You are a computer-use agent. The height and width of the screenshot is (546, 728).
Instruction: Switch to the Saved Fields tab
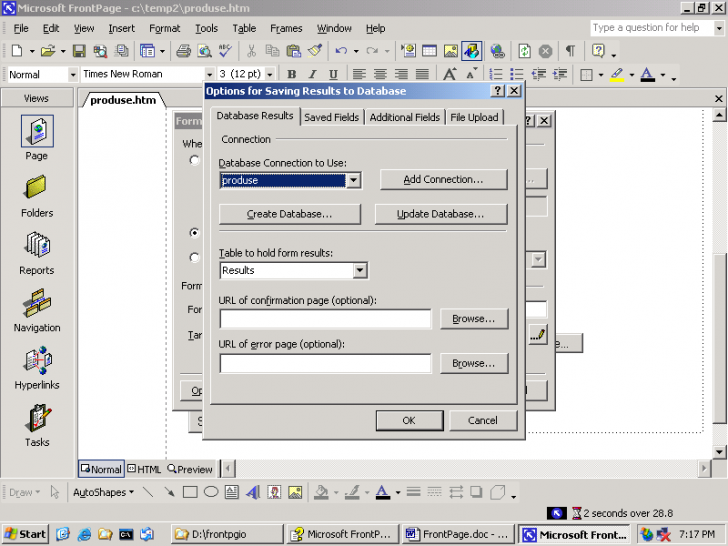point(331,117)
